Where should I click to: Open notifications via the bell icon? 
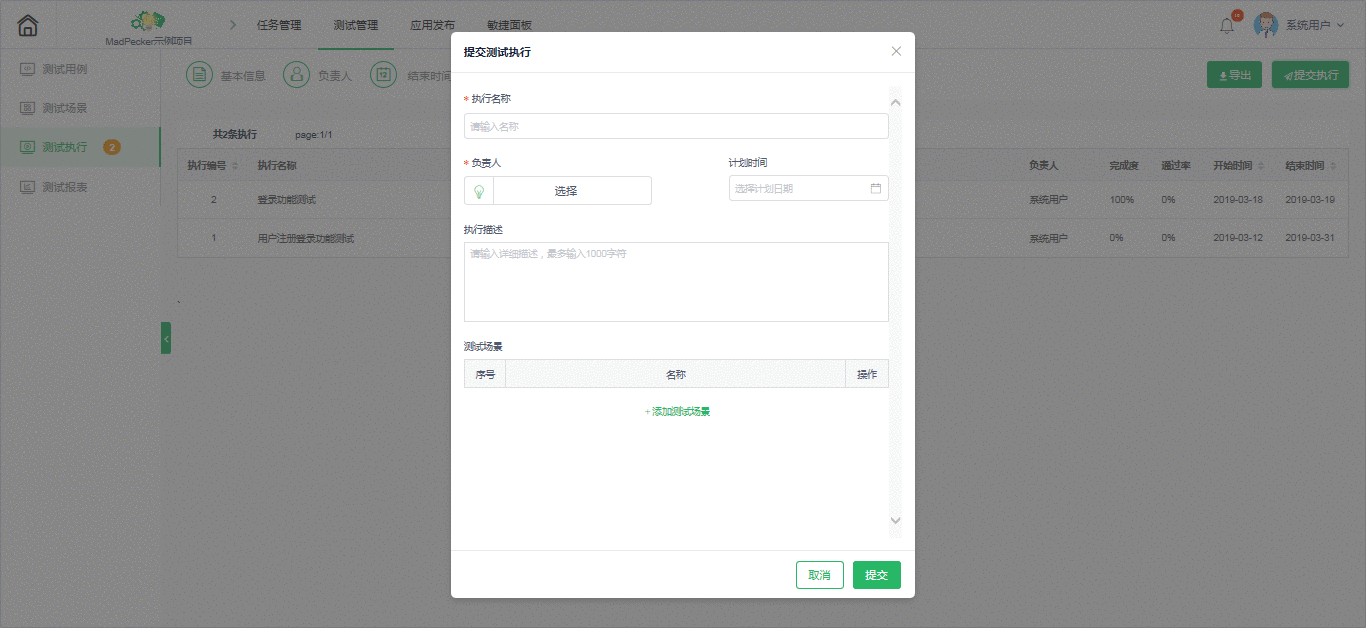tap(1227, 24)
